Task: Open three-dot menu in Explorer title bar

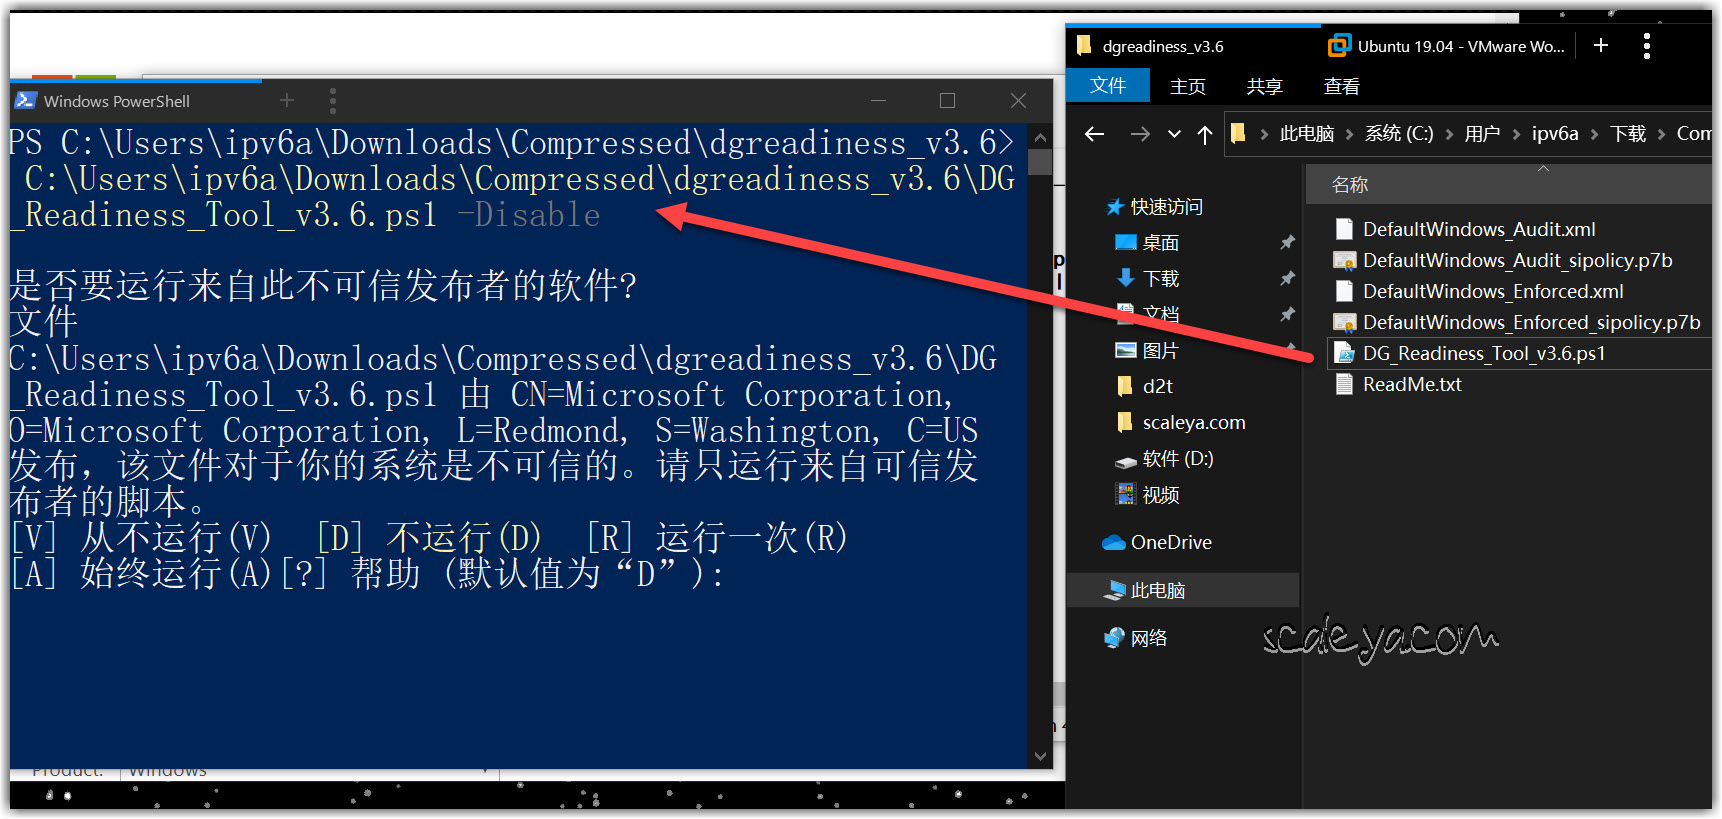Action: 1646,46
